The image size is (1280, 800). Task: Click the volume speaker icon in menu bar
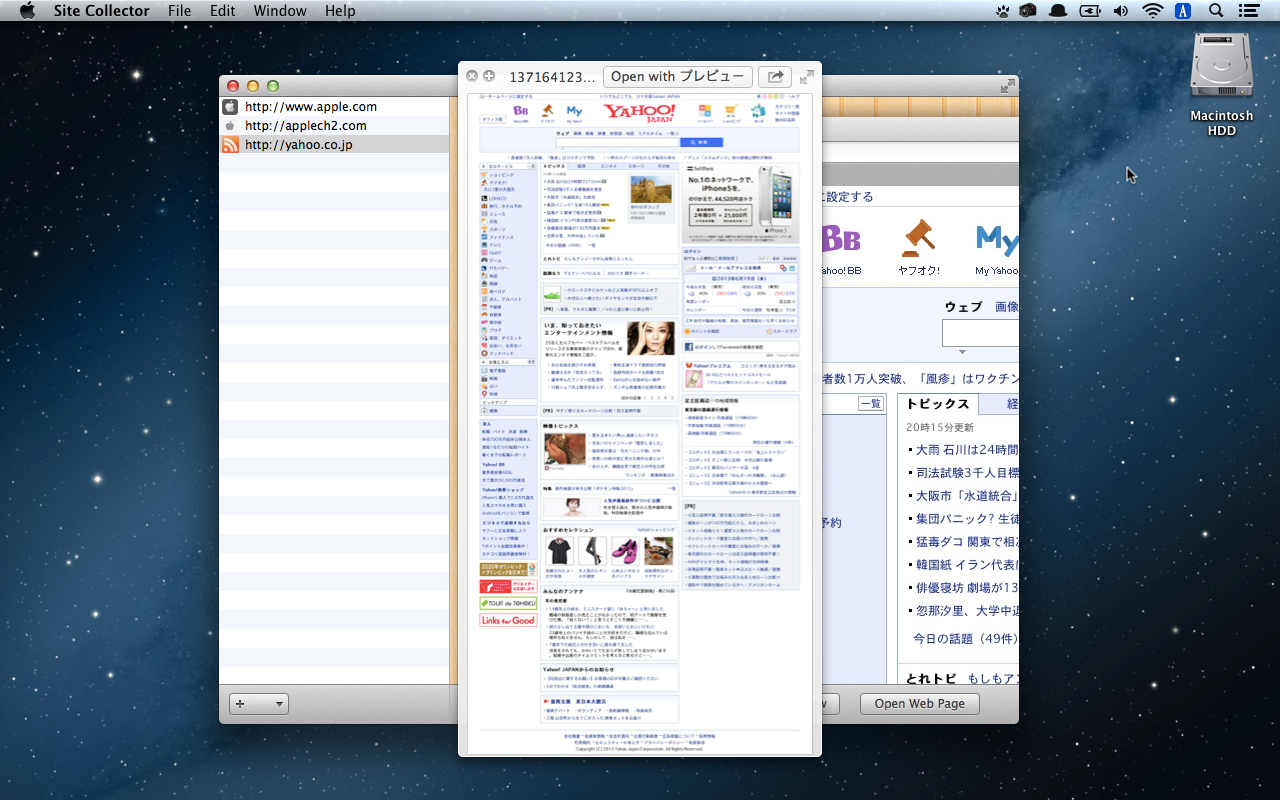1120,11
